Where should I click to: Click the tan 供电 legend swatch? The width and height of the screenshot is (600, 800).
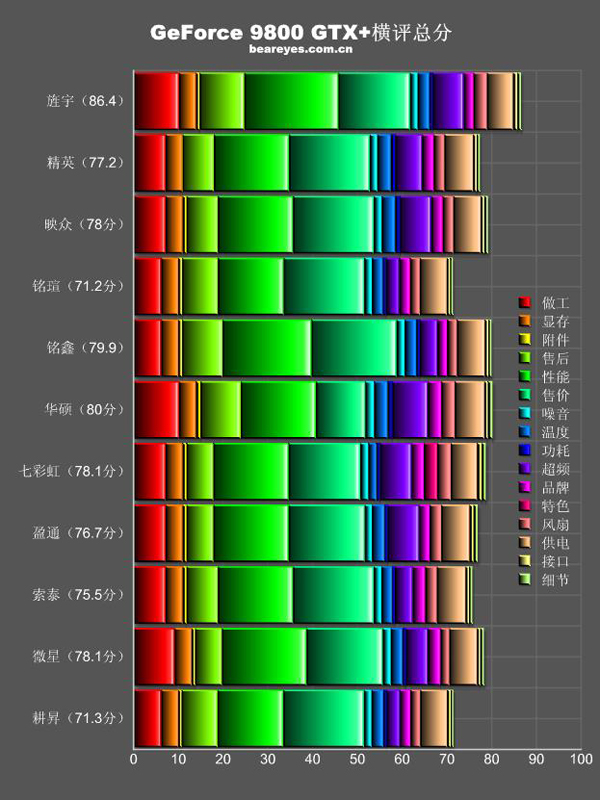pyautogui.click(x=524, y=542)
